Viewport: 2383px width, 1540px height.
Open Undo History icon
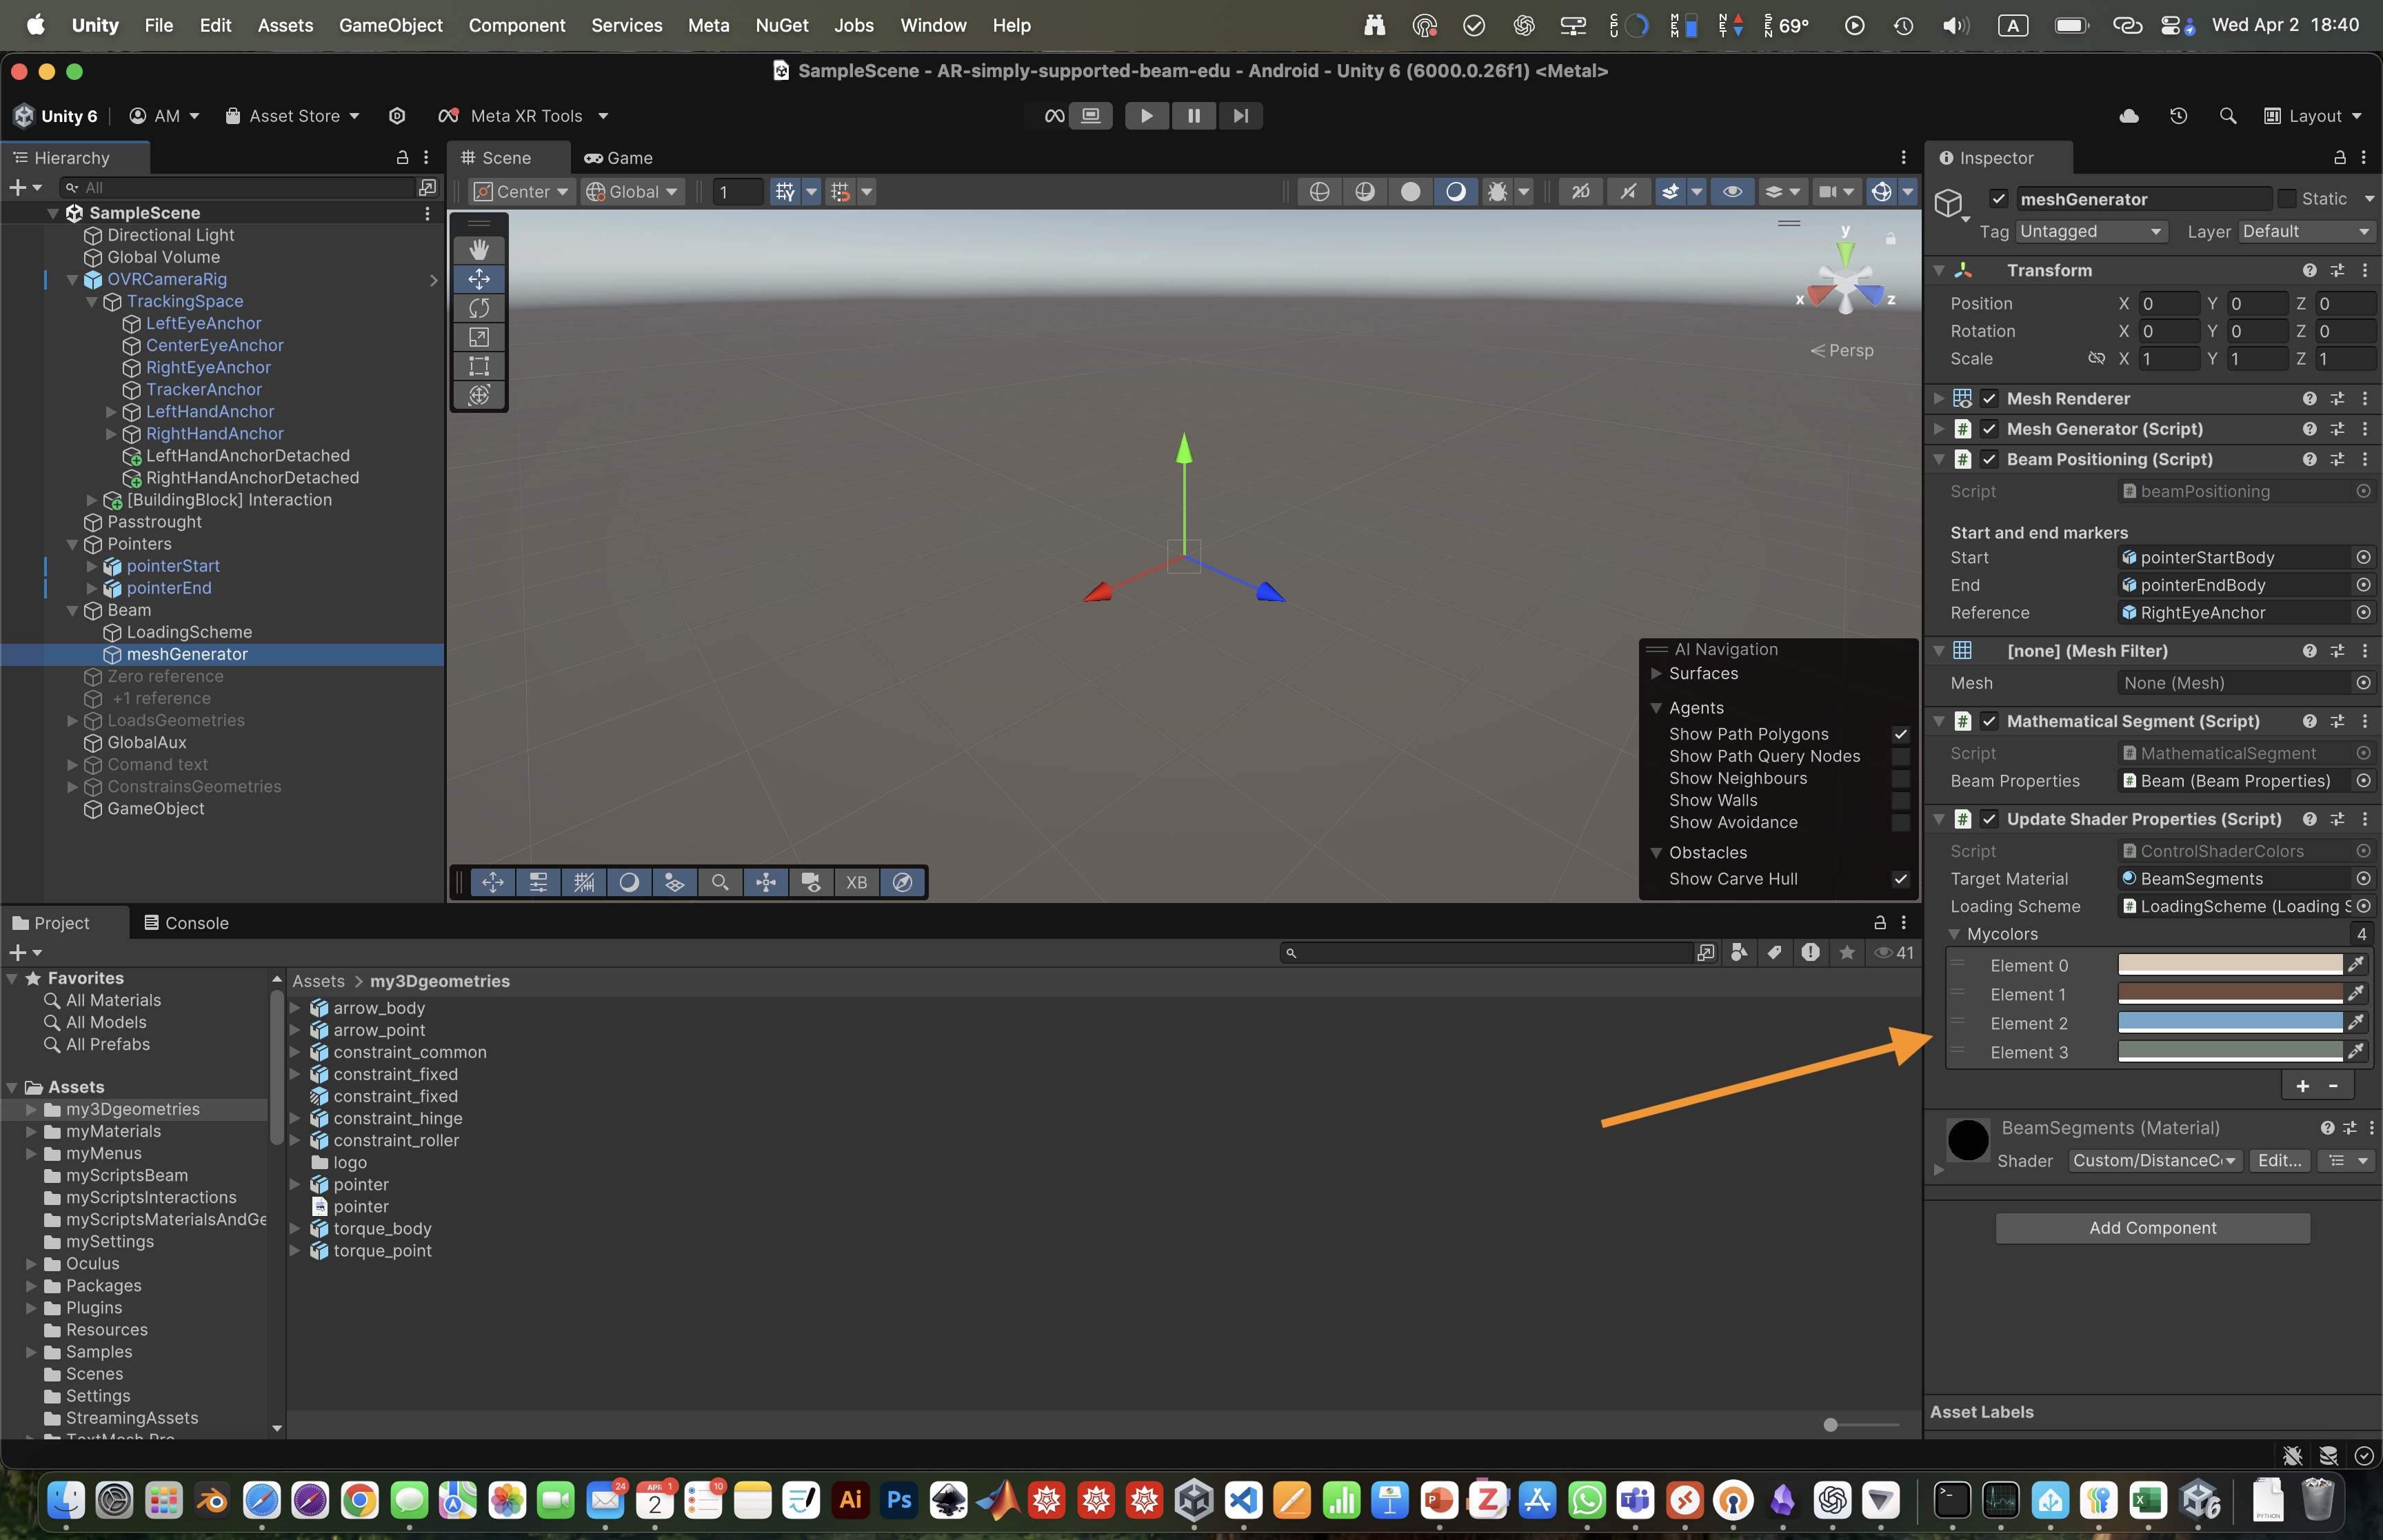[2178, 116]
